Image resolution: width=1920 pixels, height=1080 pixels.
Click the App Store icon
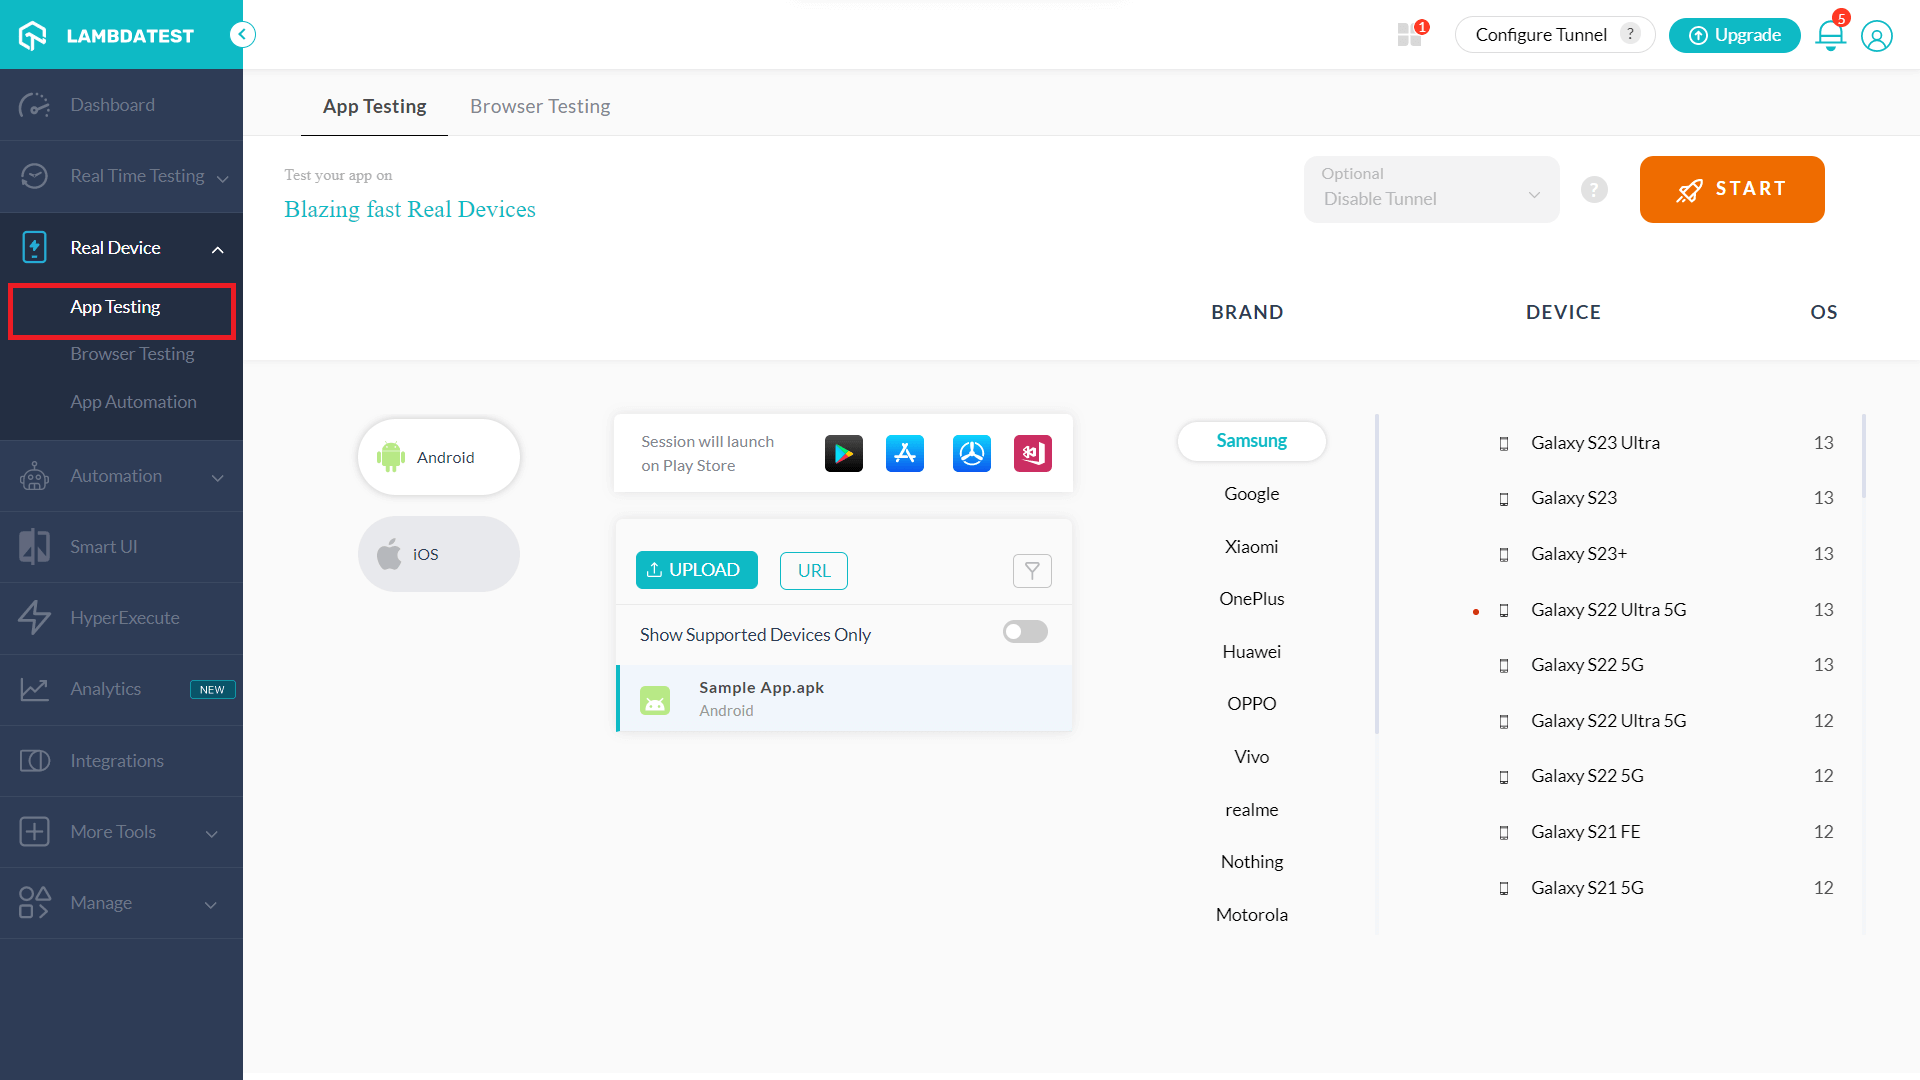click(905, 454)
